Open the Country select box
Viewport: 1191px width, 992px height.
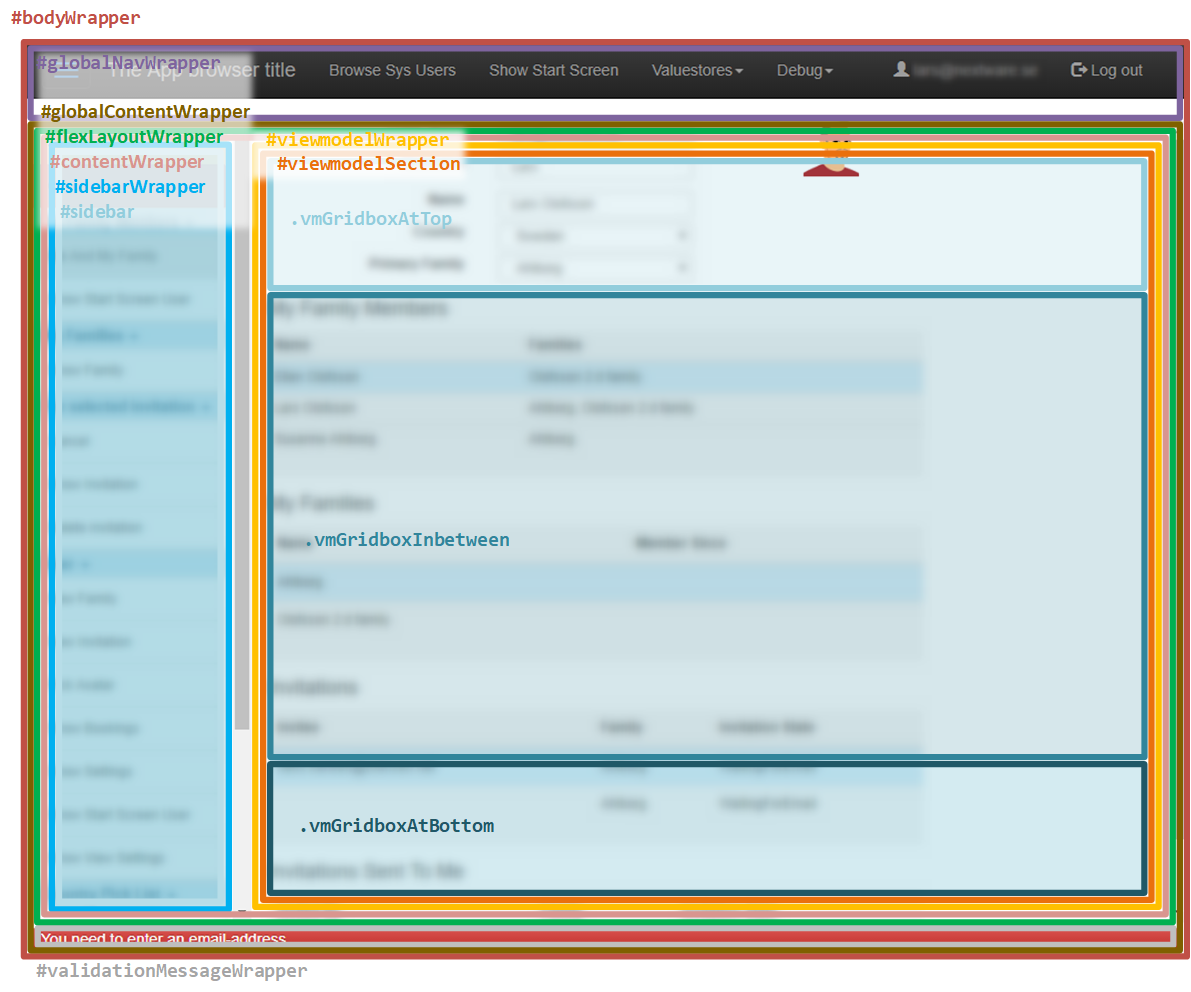599,236
